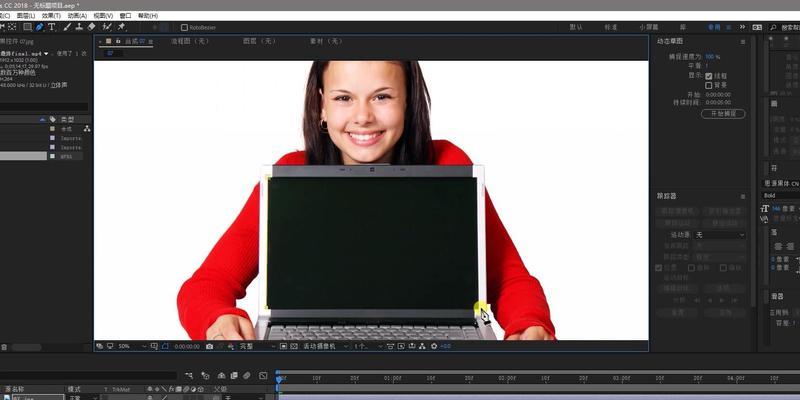The height and width of the screenshot is (400, 800).
Task: Open the 50% magnification dropdown
Action: click(132, 346)
